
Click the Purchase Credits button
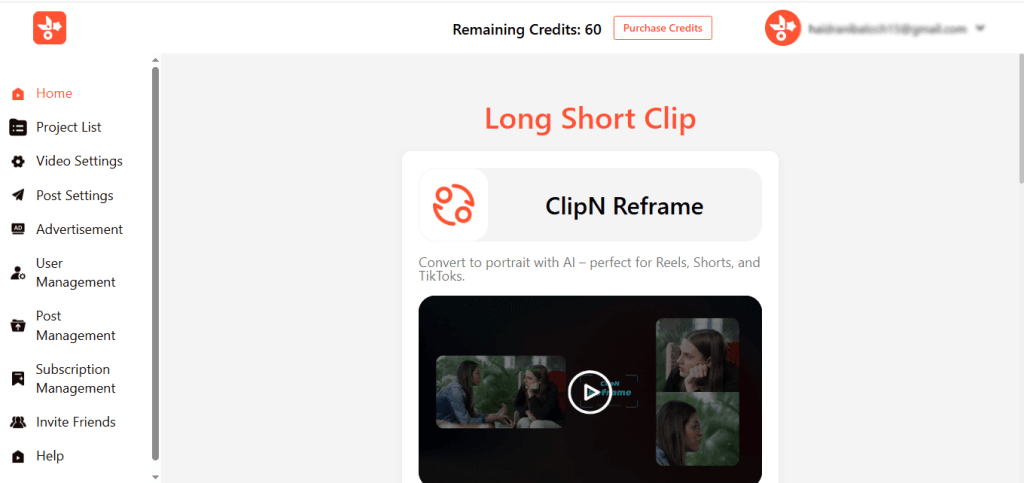tap(662, 28)
